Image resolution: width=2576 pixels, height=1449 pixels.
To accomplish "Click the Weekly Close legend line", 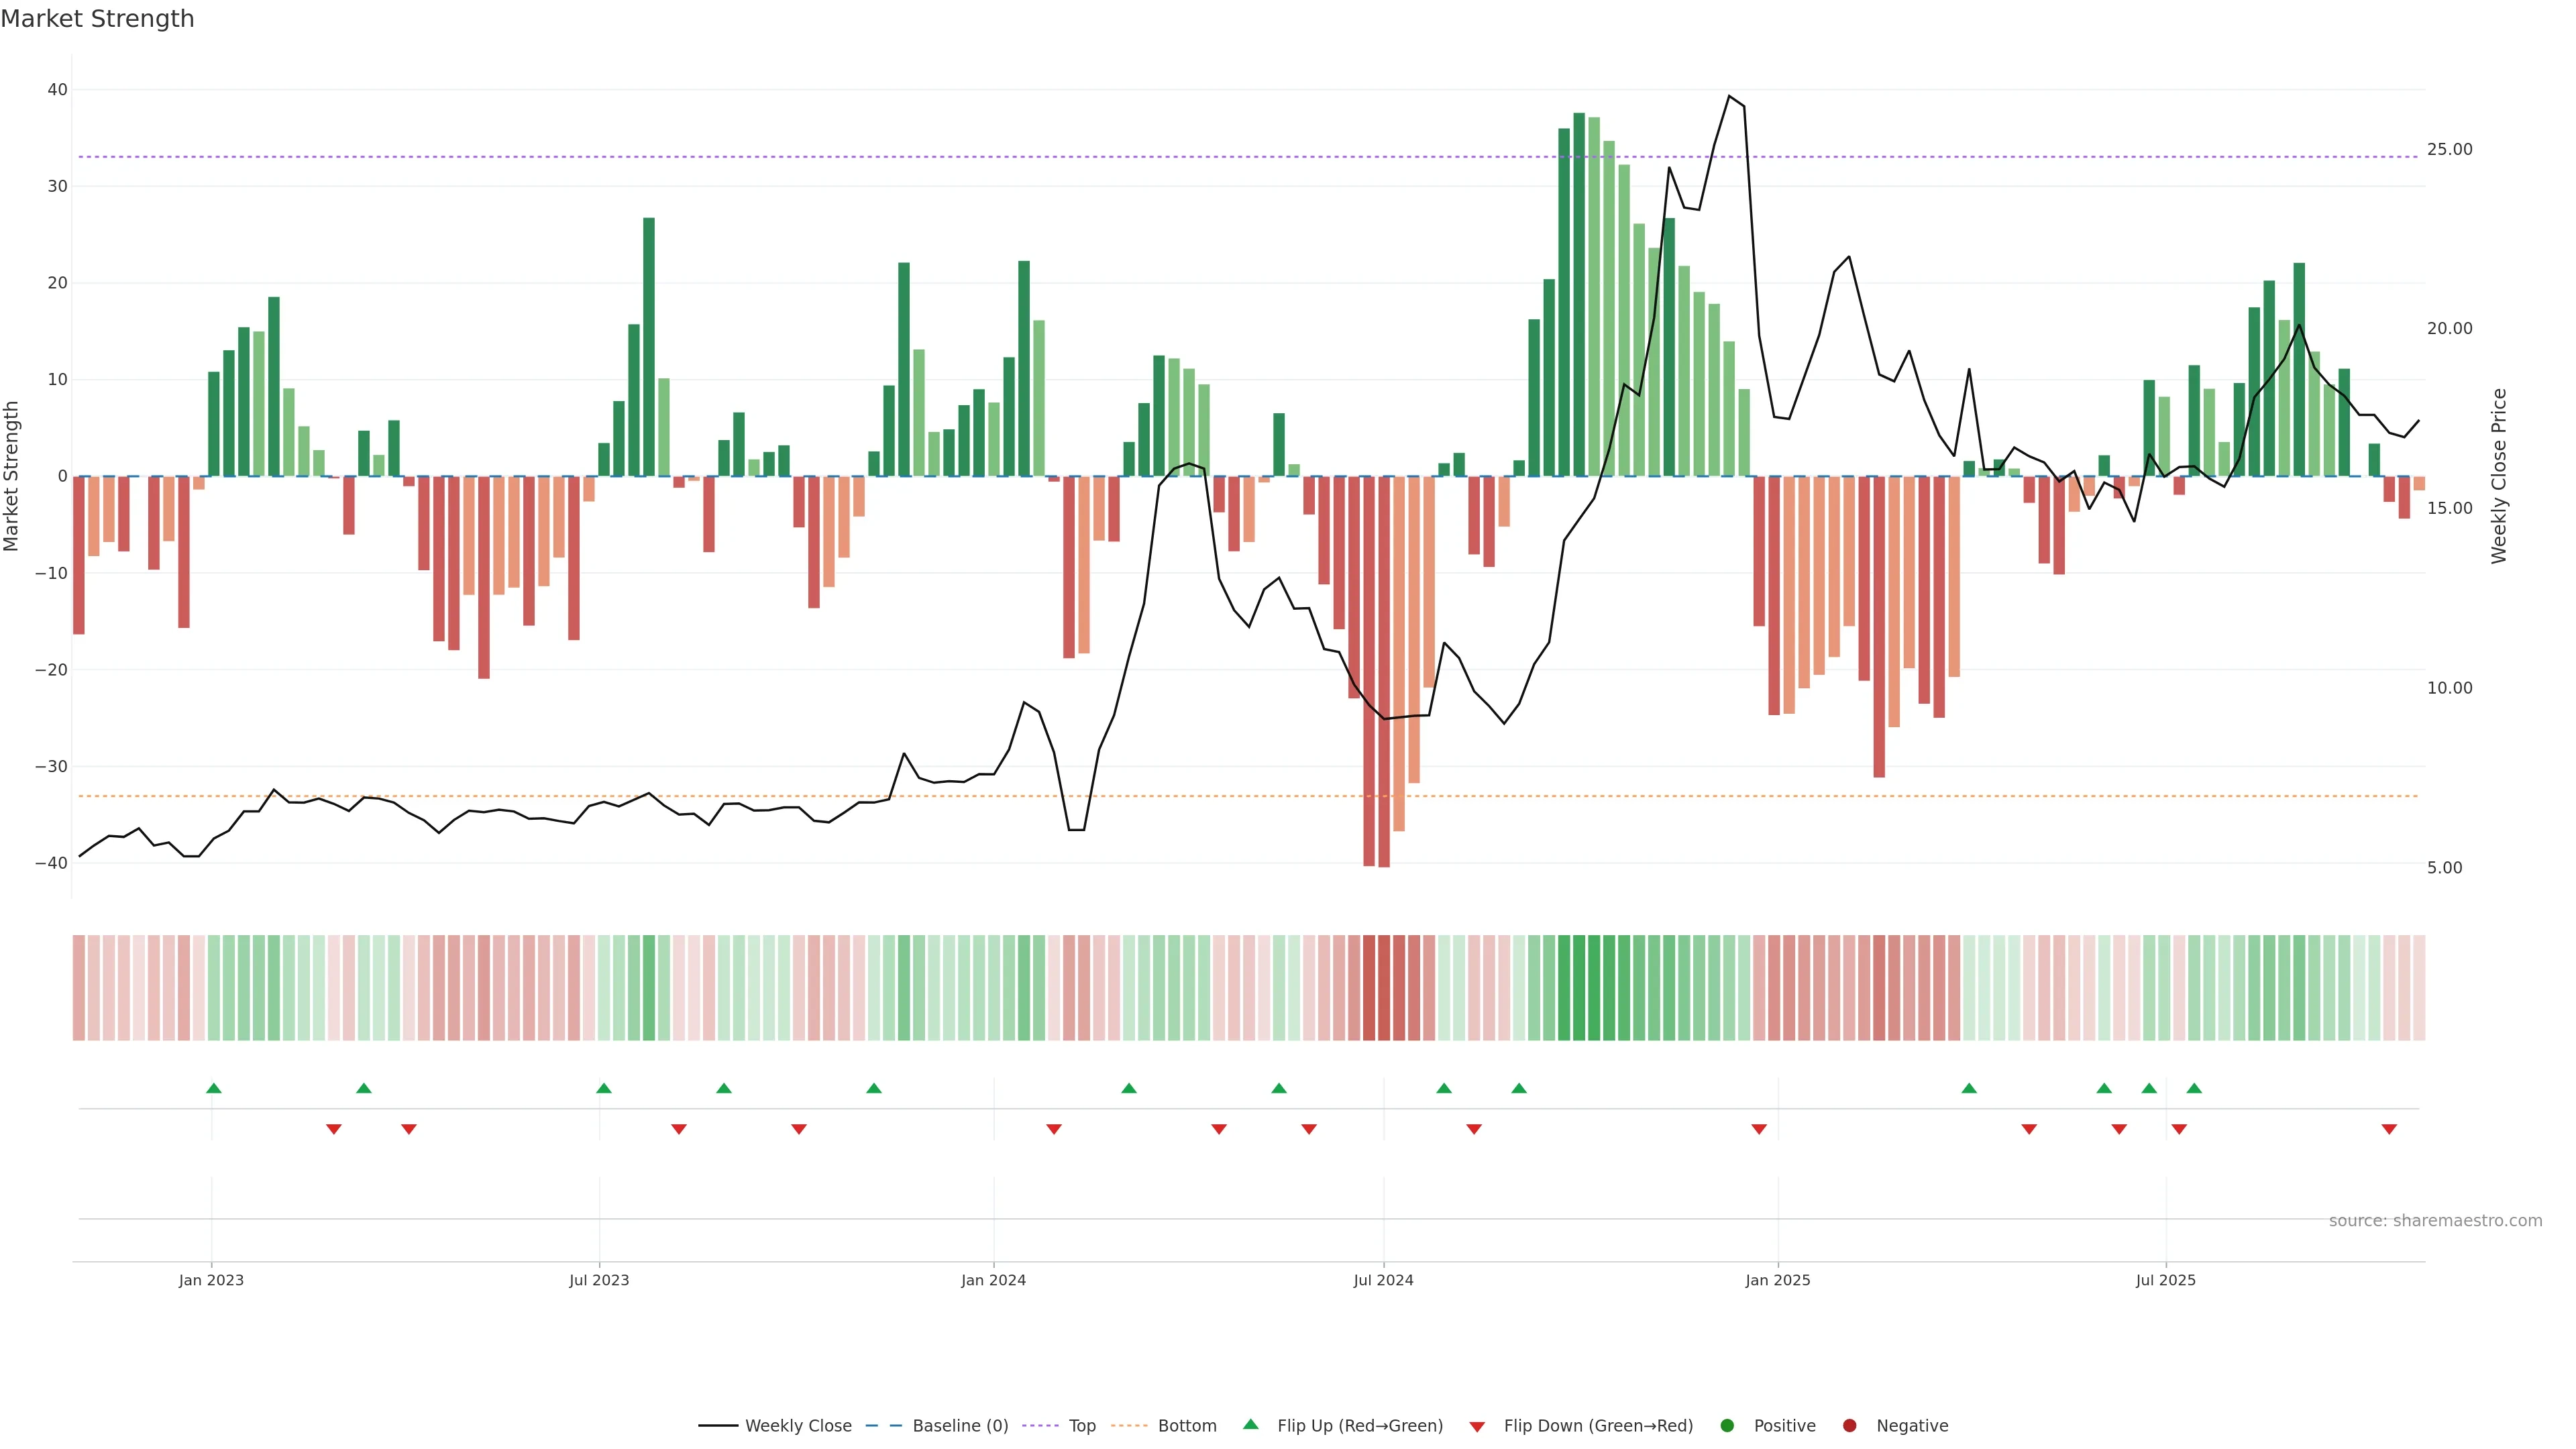I will [x=718, y=1426].
